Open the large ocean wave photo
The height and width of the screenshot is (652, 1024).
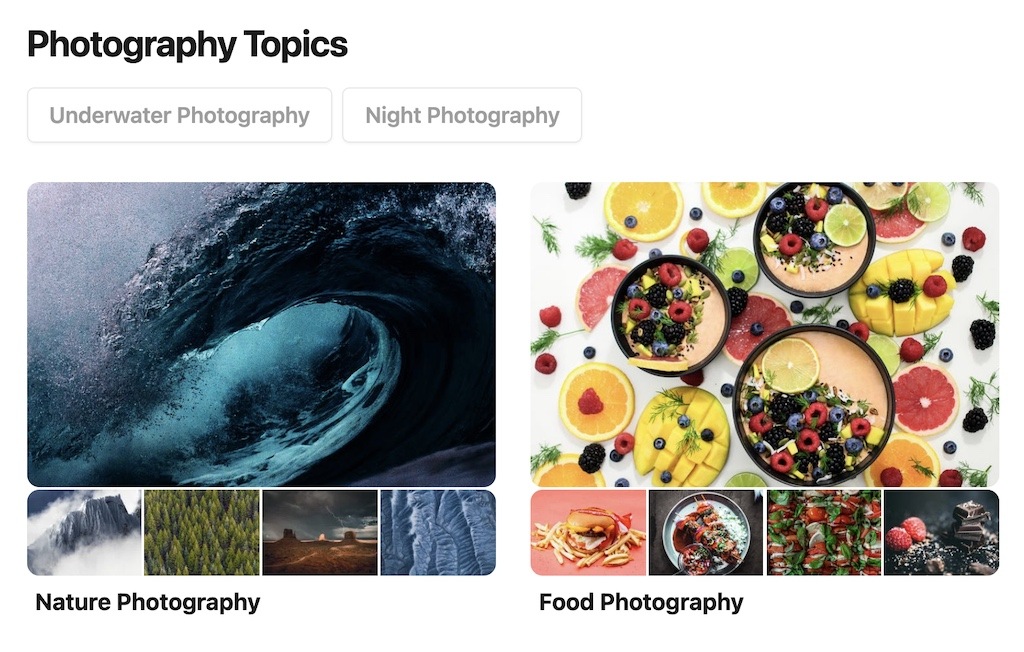pos(261,334)
